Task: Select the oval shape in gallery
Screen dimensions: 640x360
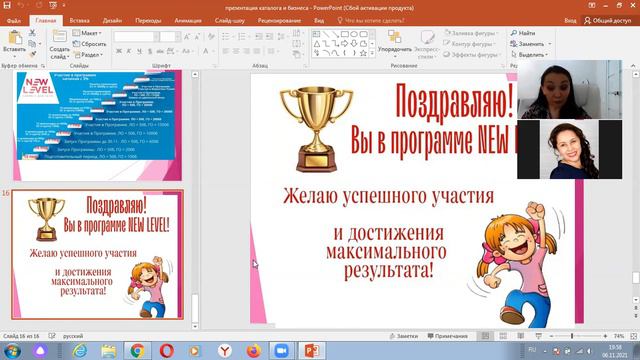Action: 354,34
